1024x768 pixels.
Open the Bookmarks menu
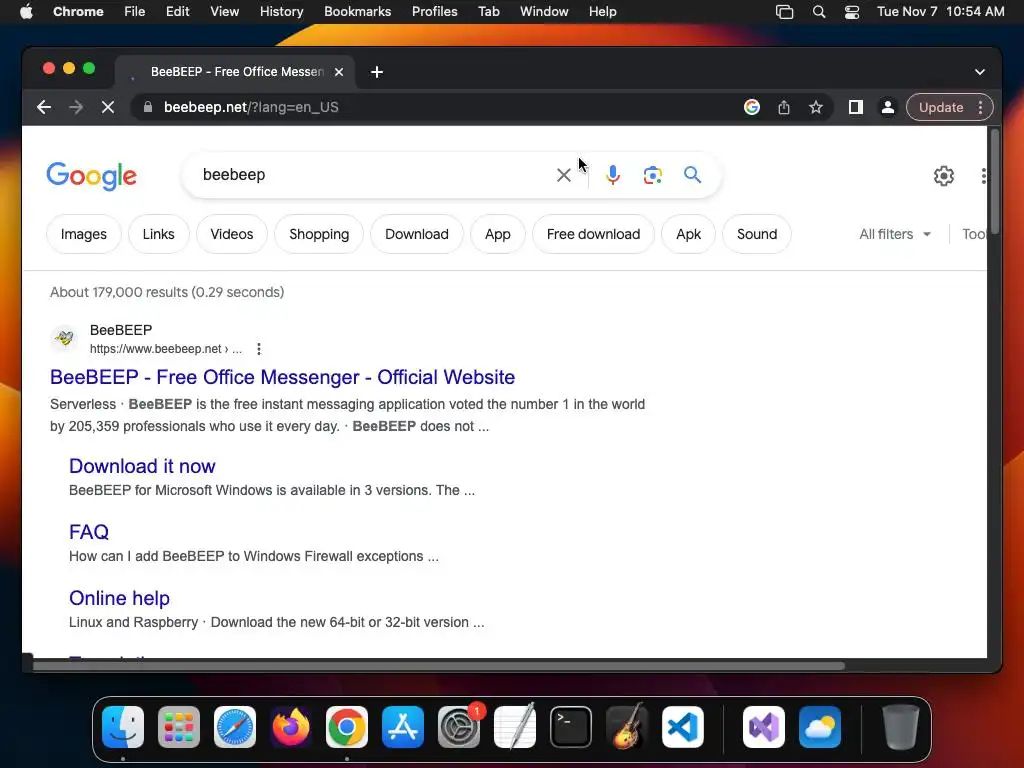click(357, 12)
